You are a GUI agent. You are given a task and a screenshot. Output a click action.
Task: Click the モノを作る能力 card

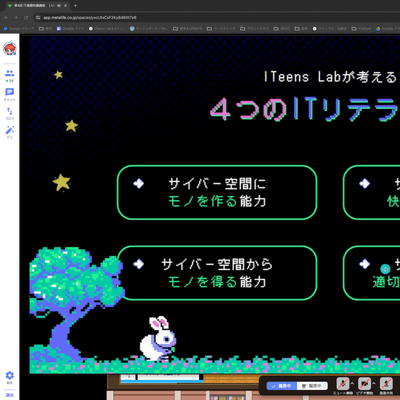[x=217, y=192]
